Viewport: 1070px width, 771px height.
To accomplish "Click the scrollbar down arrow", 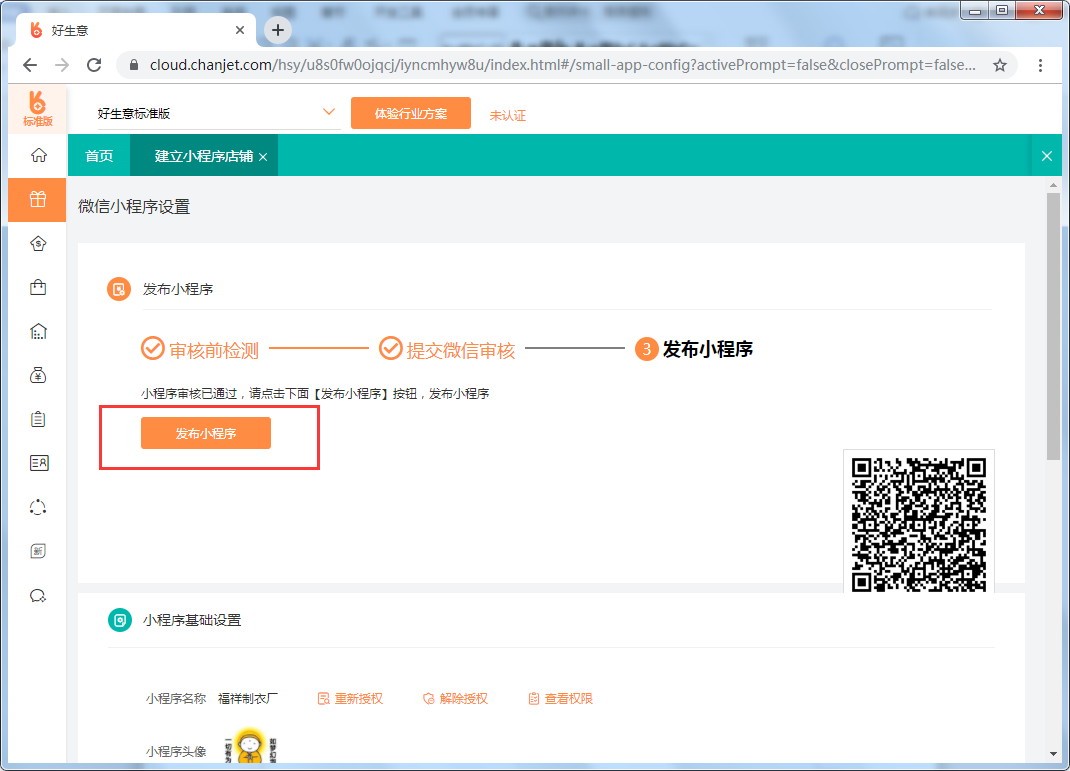I will coord(1053,754).
